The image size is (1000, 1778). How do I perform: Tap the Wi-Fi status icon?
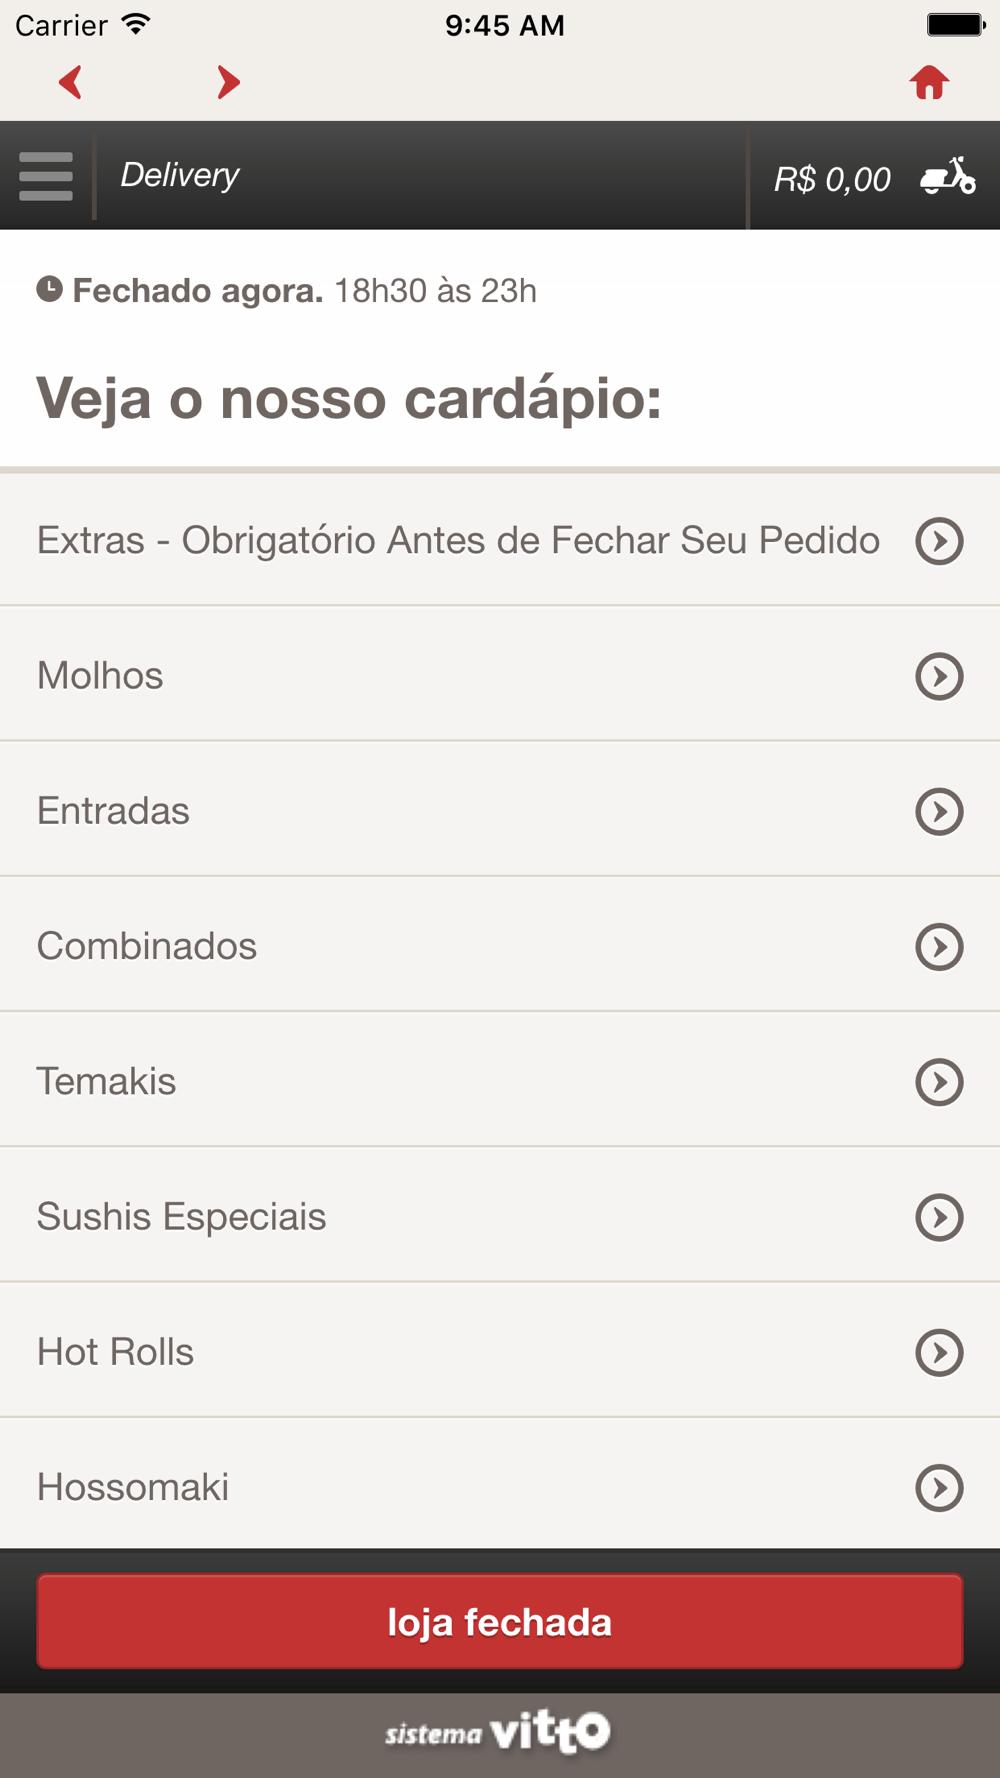coord(136,24)
